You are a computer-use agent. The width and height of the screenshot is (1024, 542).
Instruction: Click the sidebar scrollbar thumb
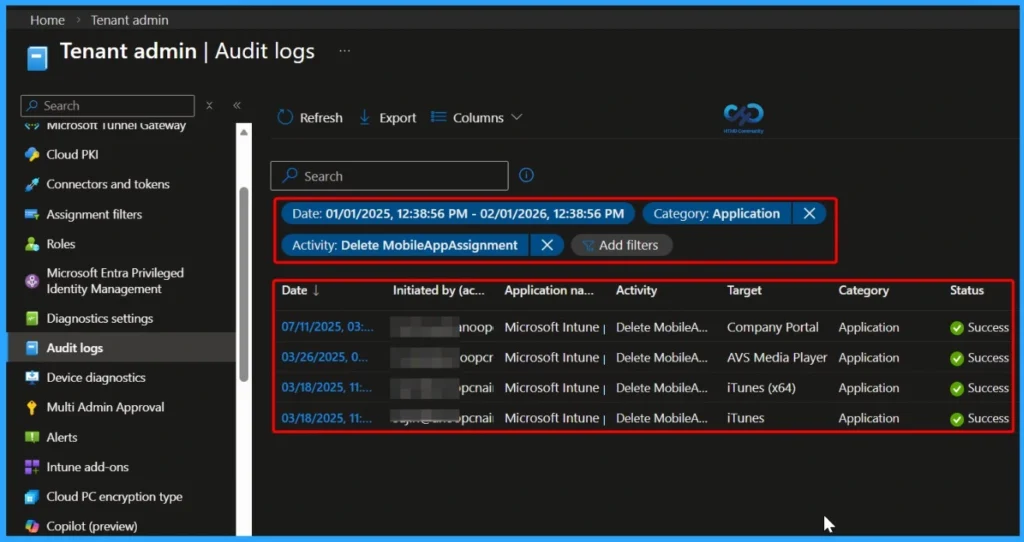[x=244, y=284]
